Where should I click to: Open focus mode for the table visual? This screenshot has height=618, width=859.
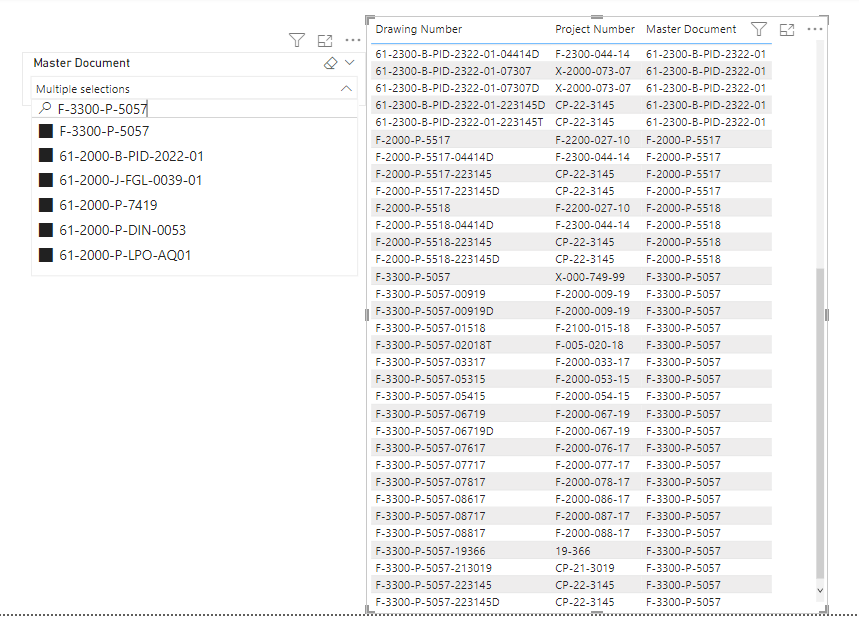pos(787,30)
